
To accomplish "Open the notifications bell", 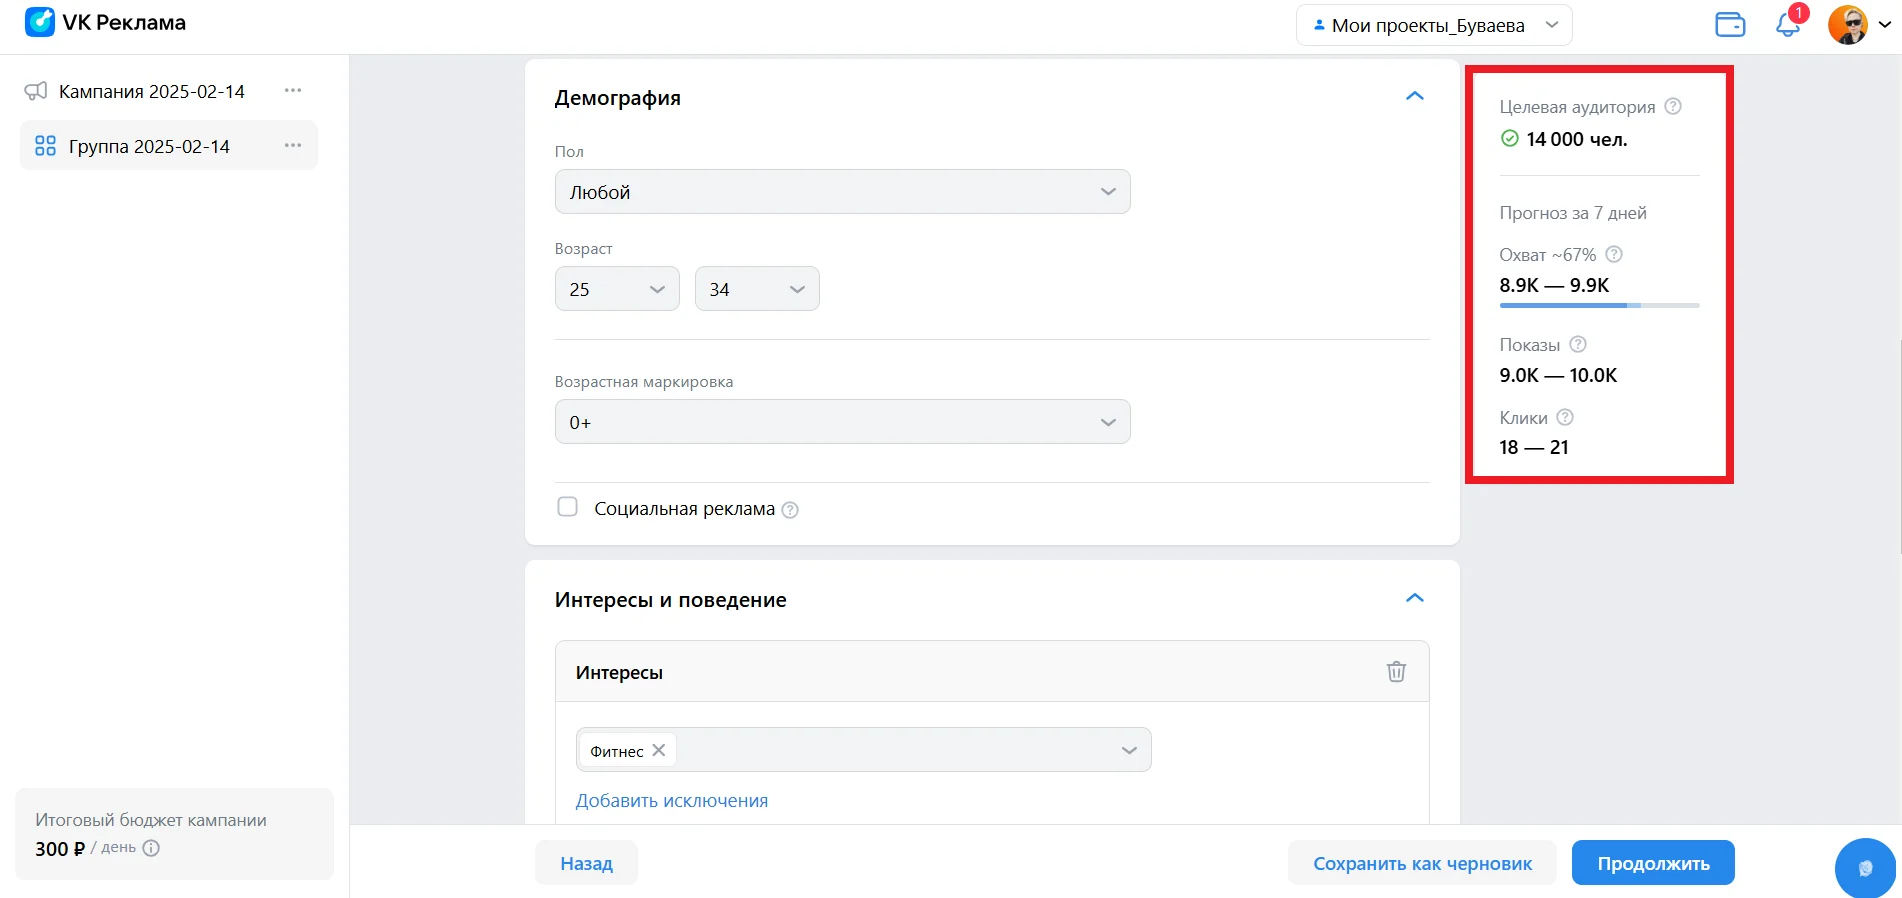I will click(1787, 25).
